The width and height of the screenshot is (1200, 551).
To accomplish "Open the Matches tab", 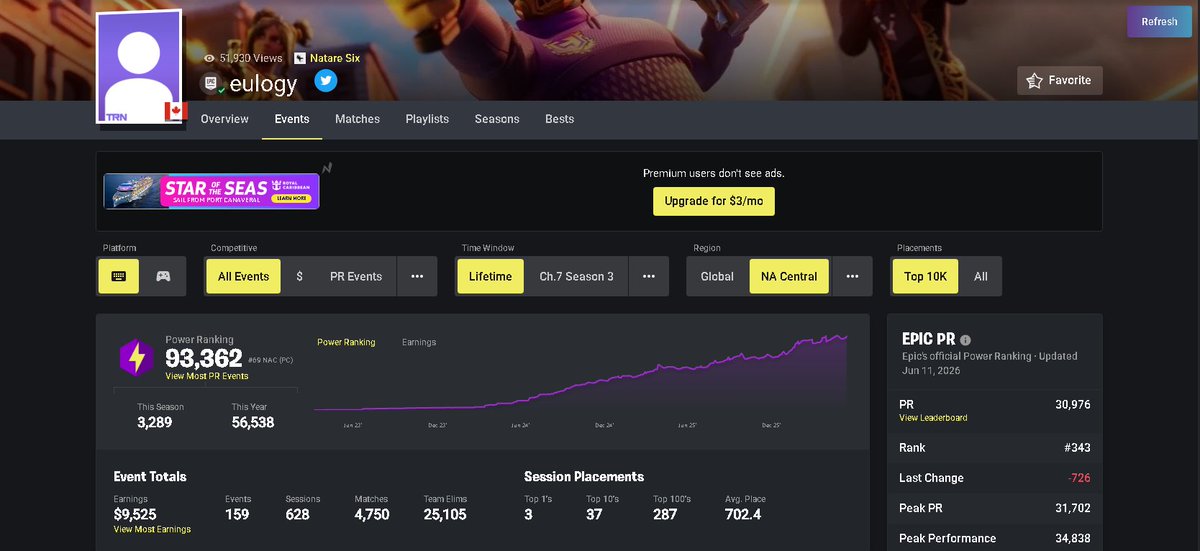I will point(358,119).
